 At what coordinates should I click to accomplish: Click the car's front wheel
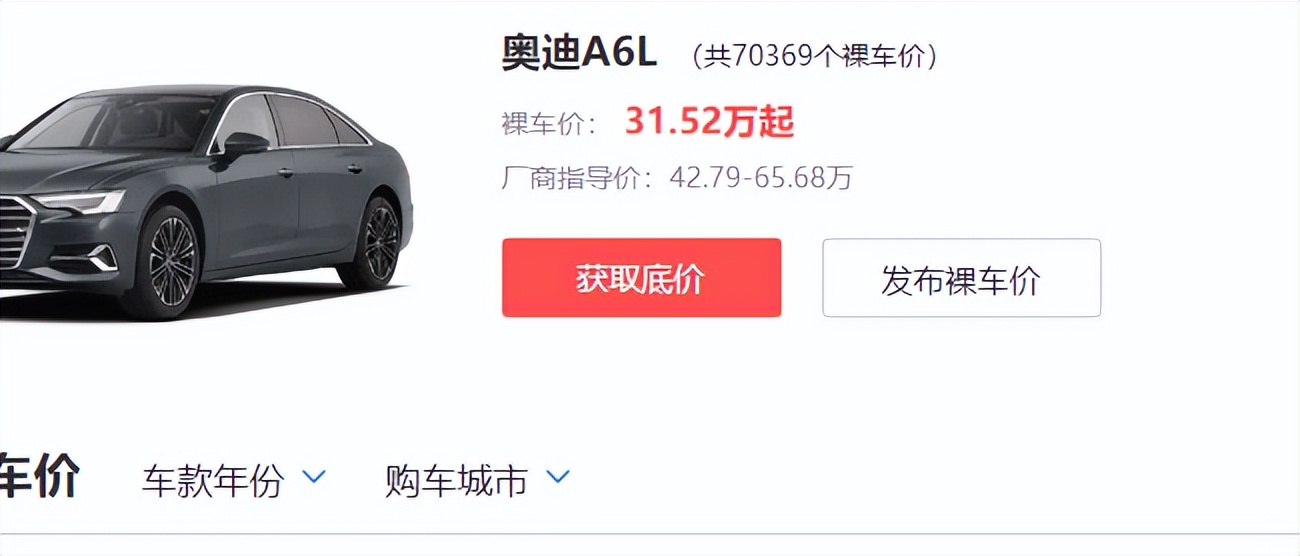(173, 262)
